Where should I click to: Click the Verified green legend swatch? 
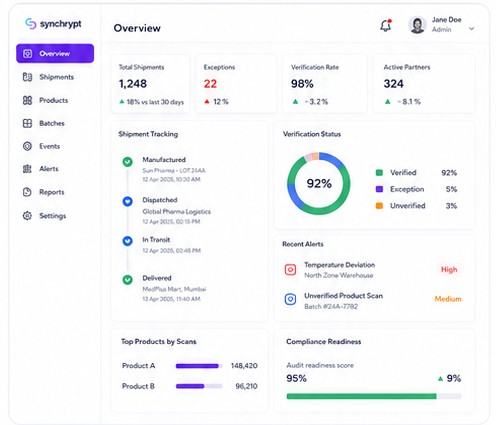379,173
